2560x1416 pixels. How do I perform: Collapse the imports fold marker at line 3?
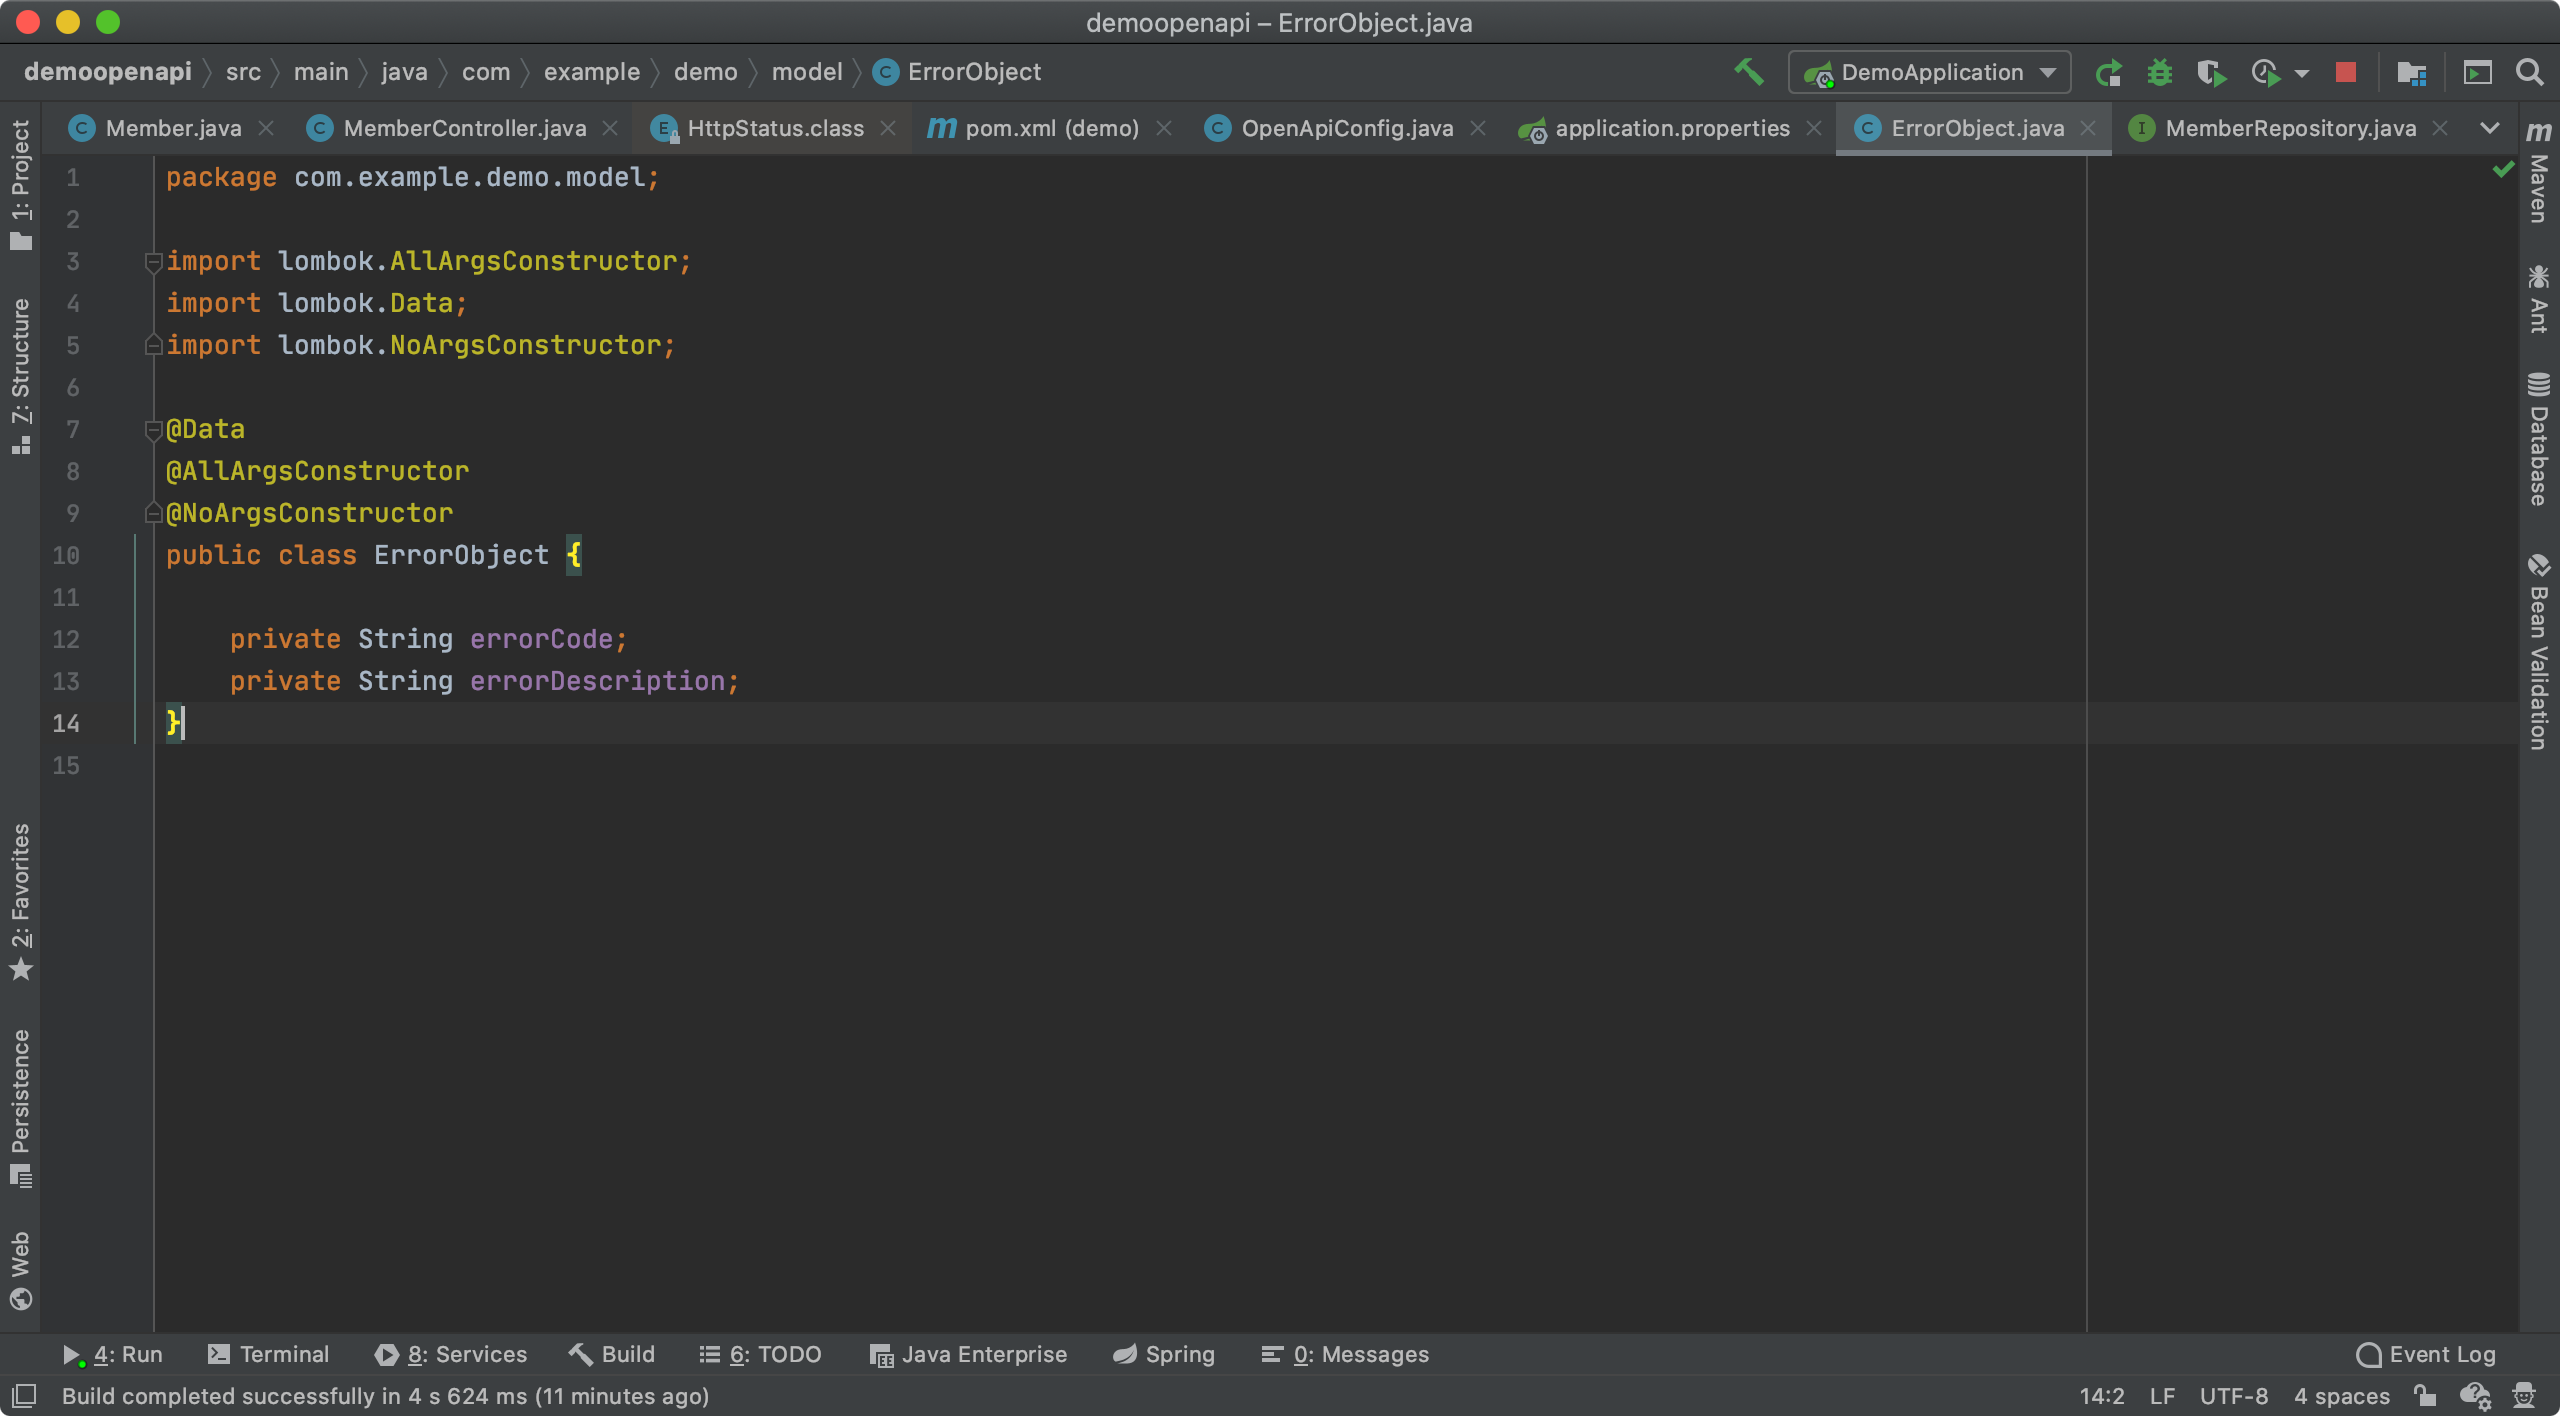[153, 262]
